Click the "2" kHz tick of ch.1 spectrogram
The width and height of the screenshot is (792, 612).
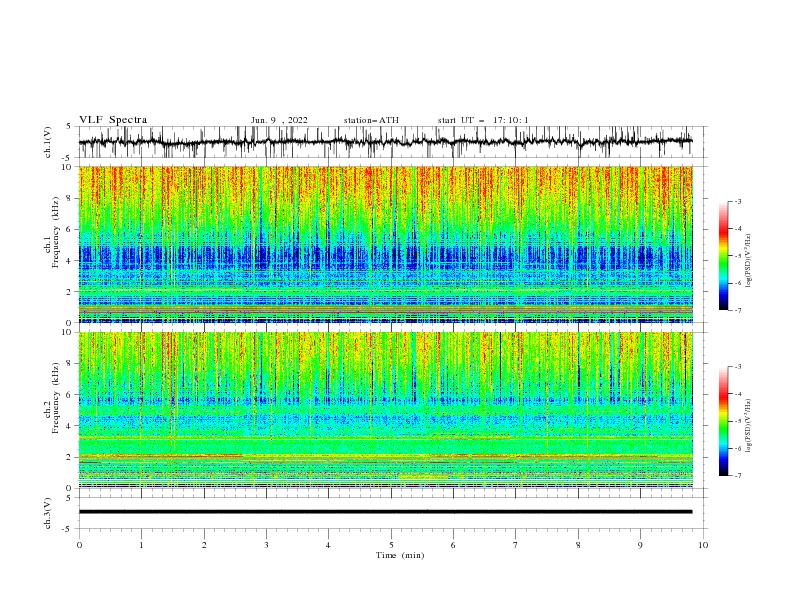70,292
